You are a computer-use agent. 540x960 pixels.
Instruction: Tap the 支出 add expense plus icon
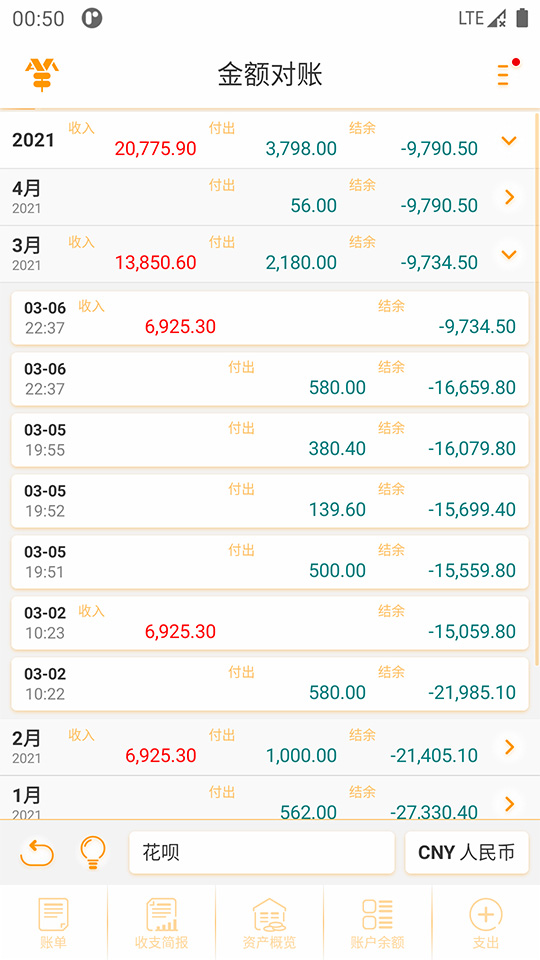tap(486, 923)
